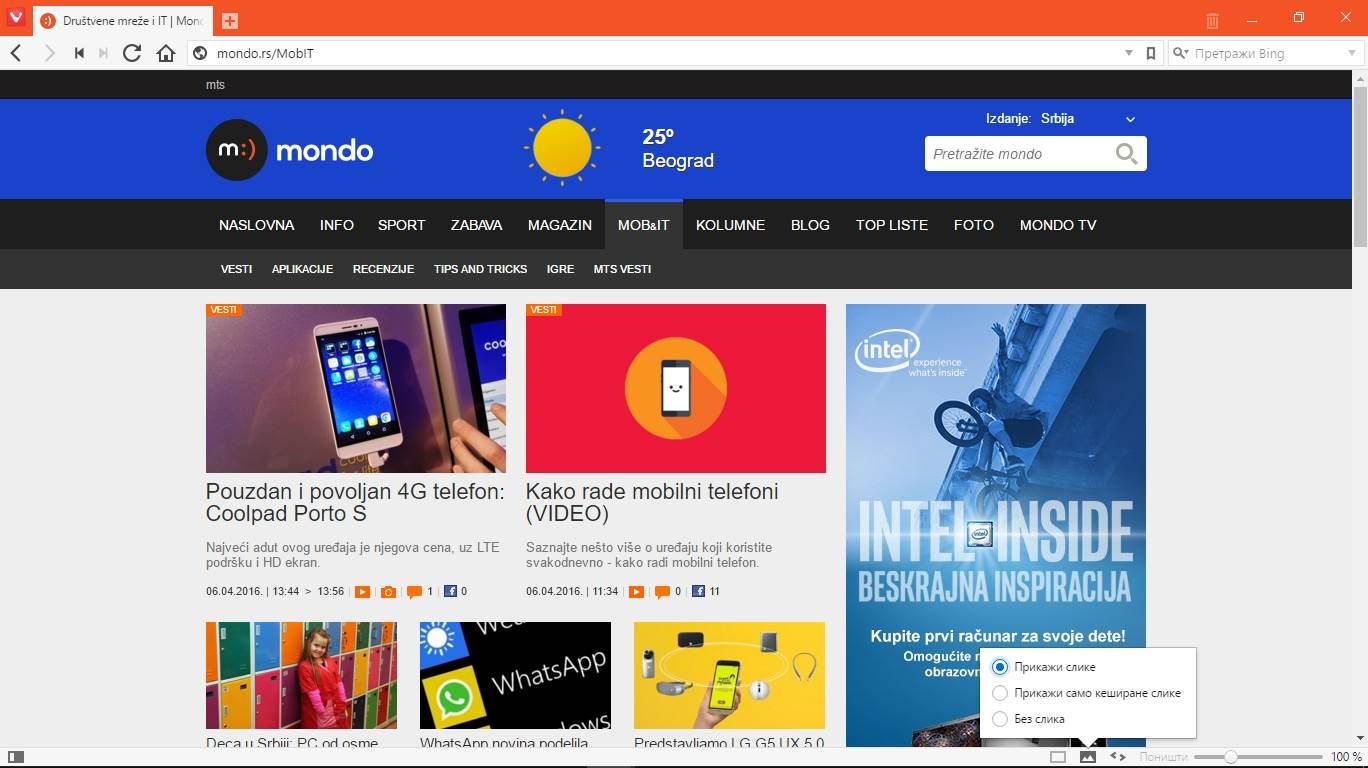The width and height of the screenshot is (1368, 768).
Task: Open a new tab with the plus button
Action: tap(230, 21)
